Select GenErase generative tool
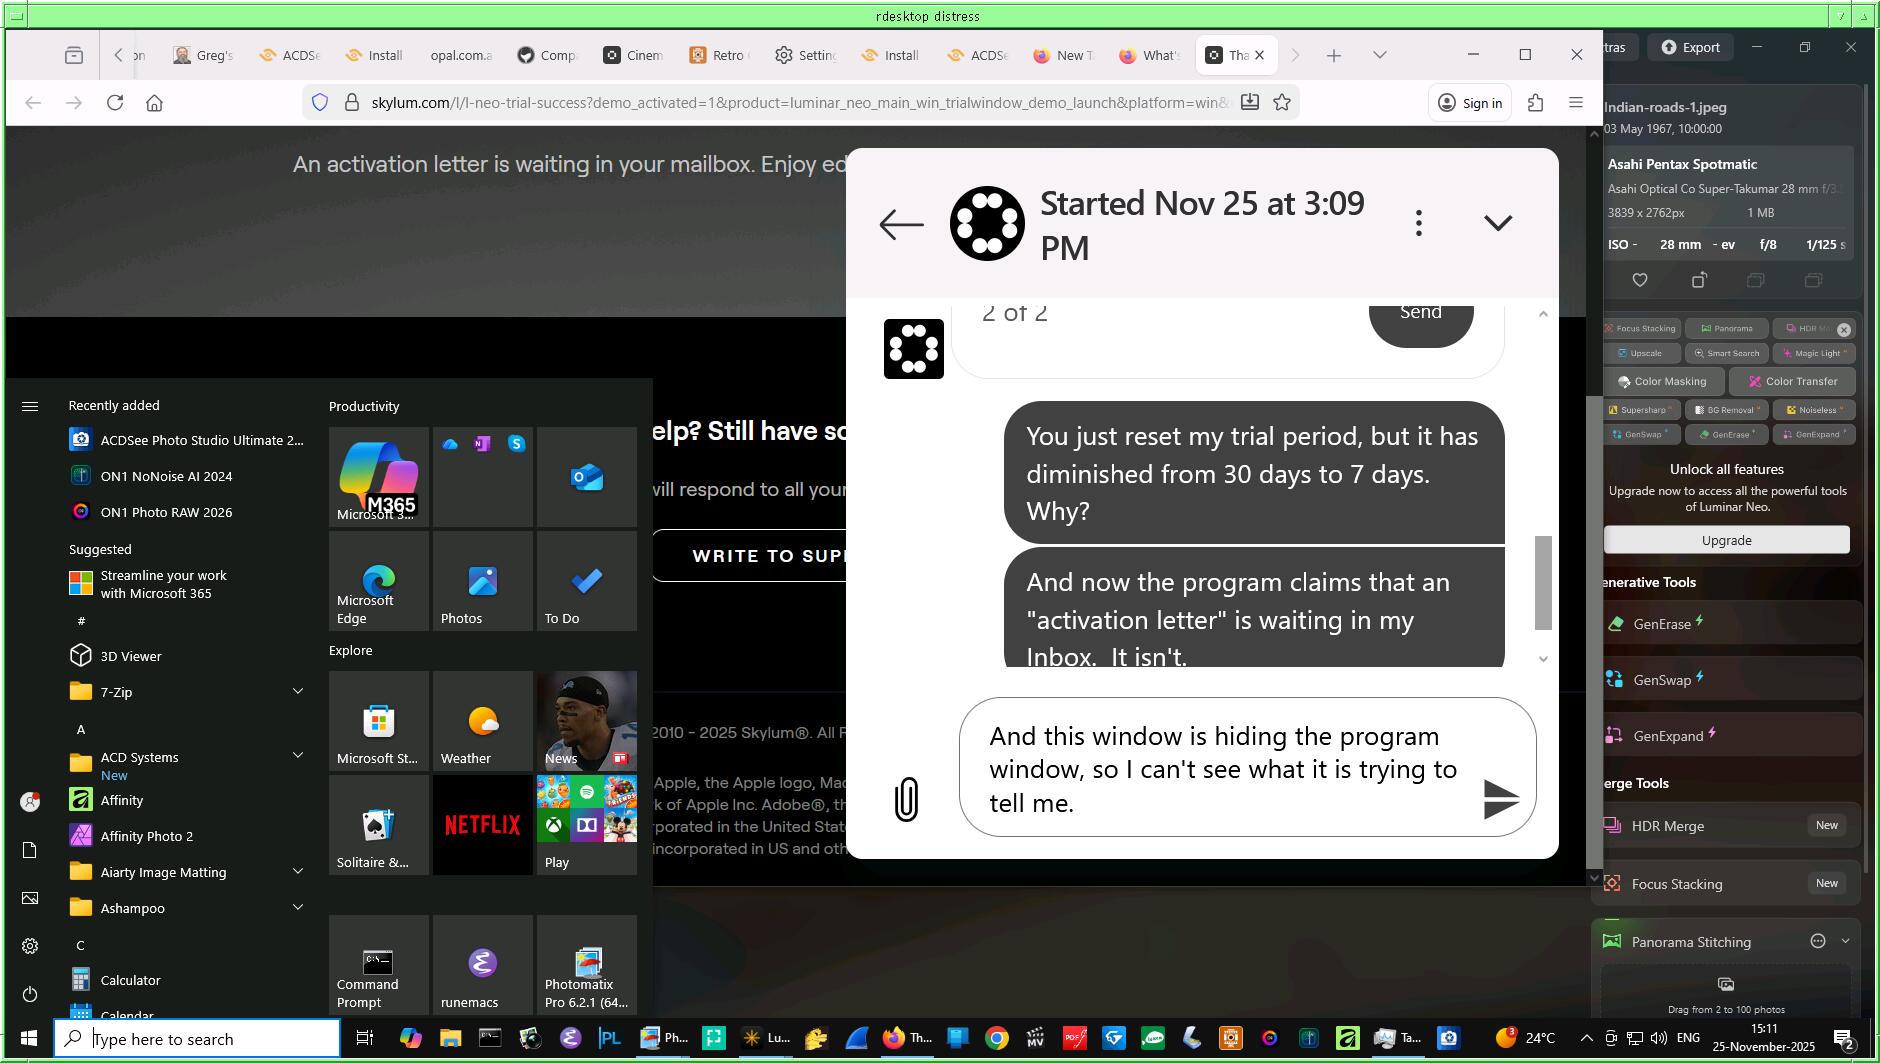This screenshot has height=1063, width=1880. 1662,624
